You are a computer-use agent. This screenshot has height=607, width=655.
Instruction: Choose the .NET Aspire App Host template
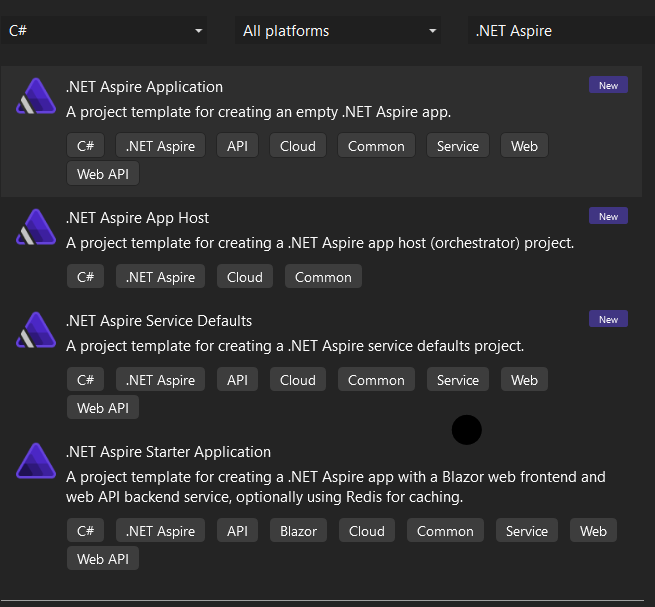click(137, 218)
